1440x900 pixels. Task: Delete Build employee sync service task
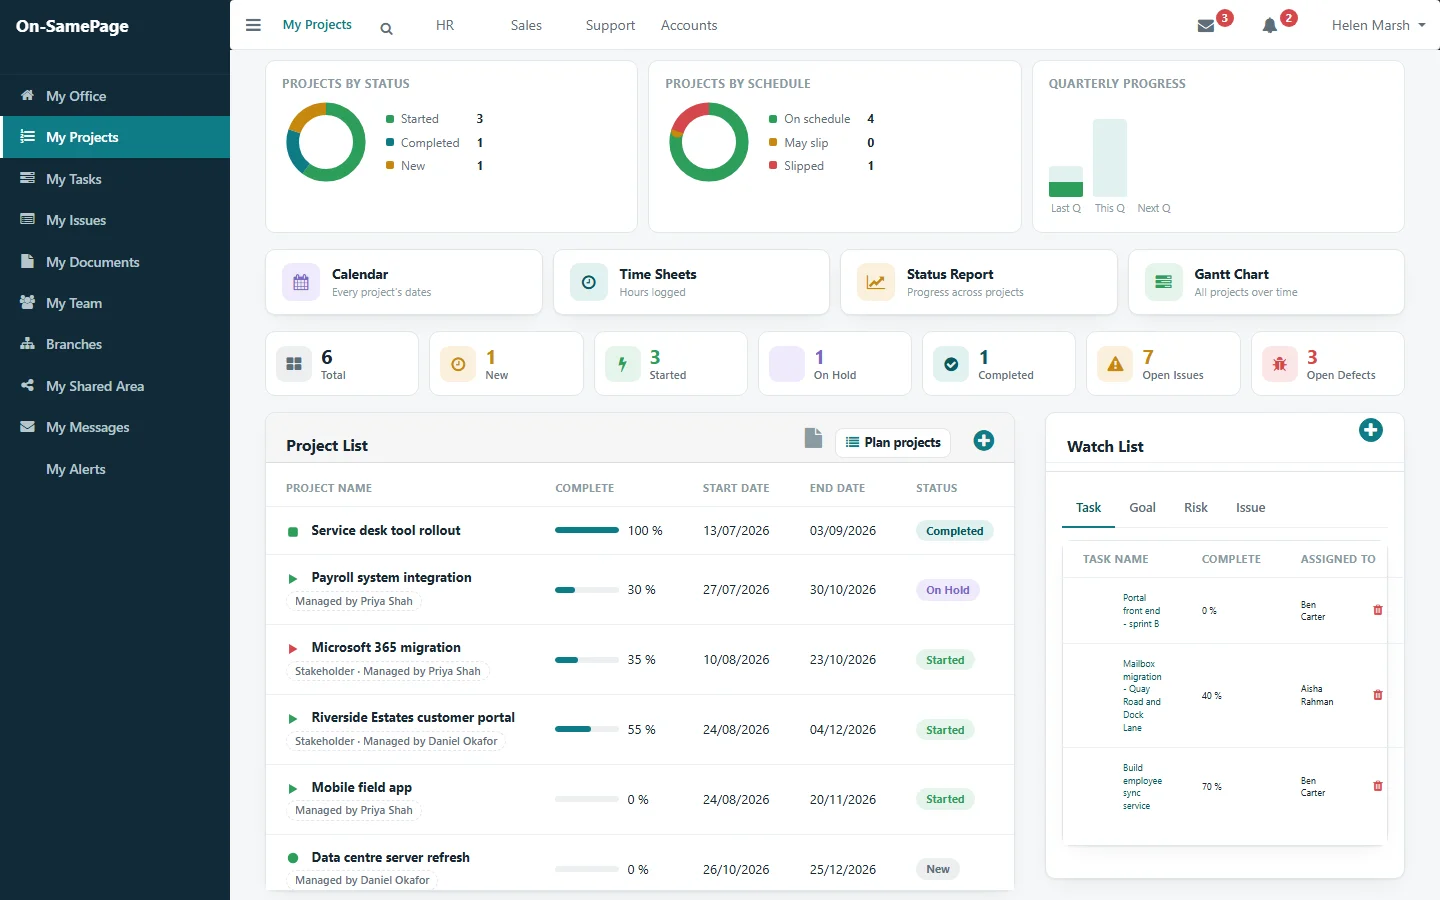click(x=1378, y=786)
